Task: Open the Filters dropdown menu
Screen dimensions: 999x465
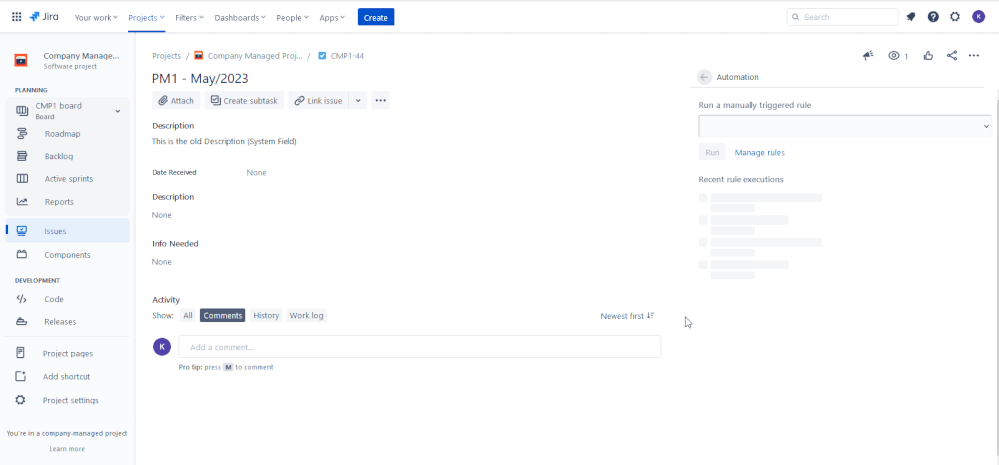Action: point(190,18)
